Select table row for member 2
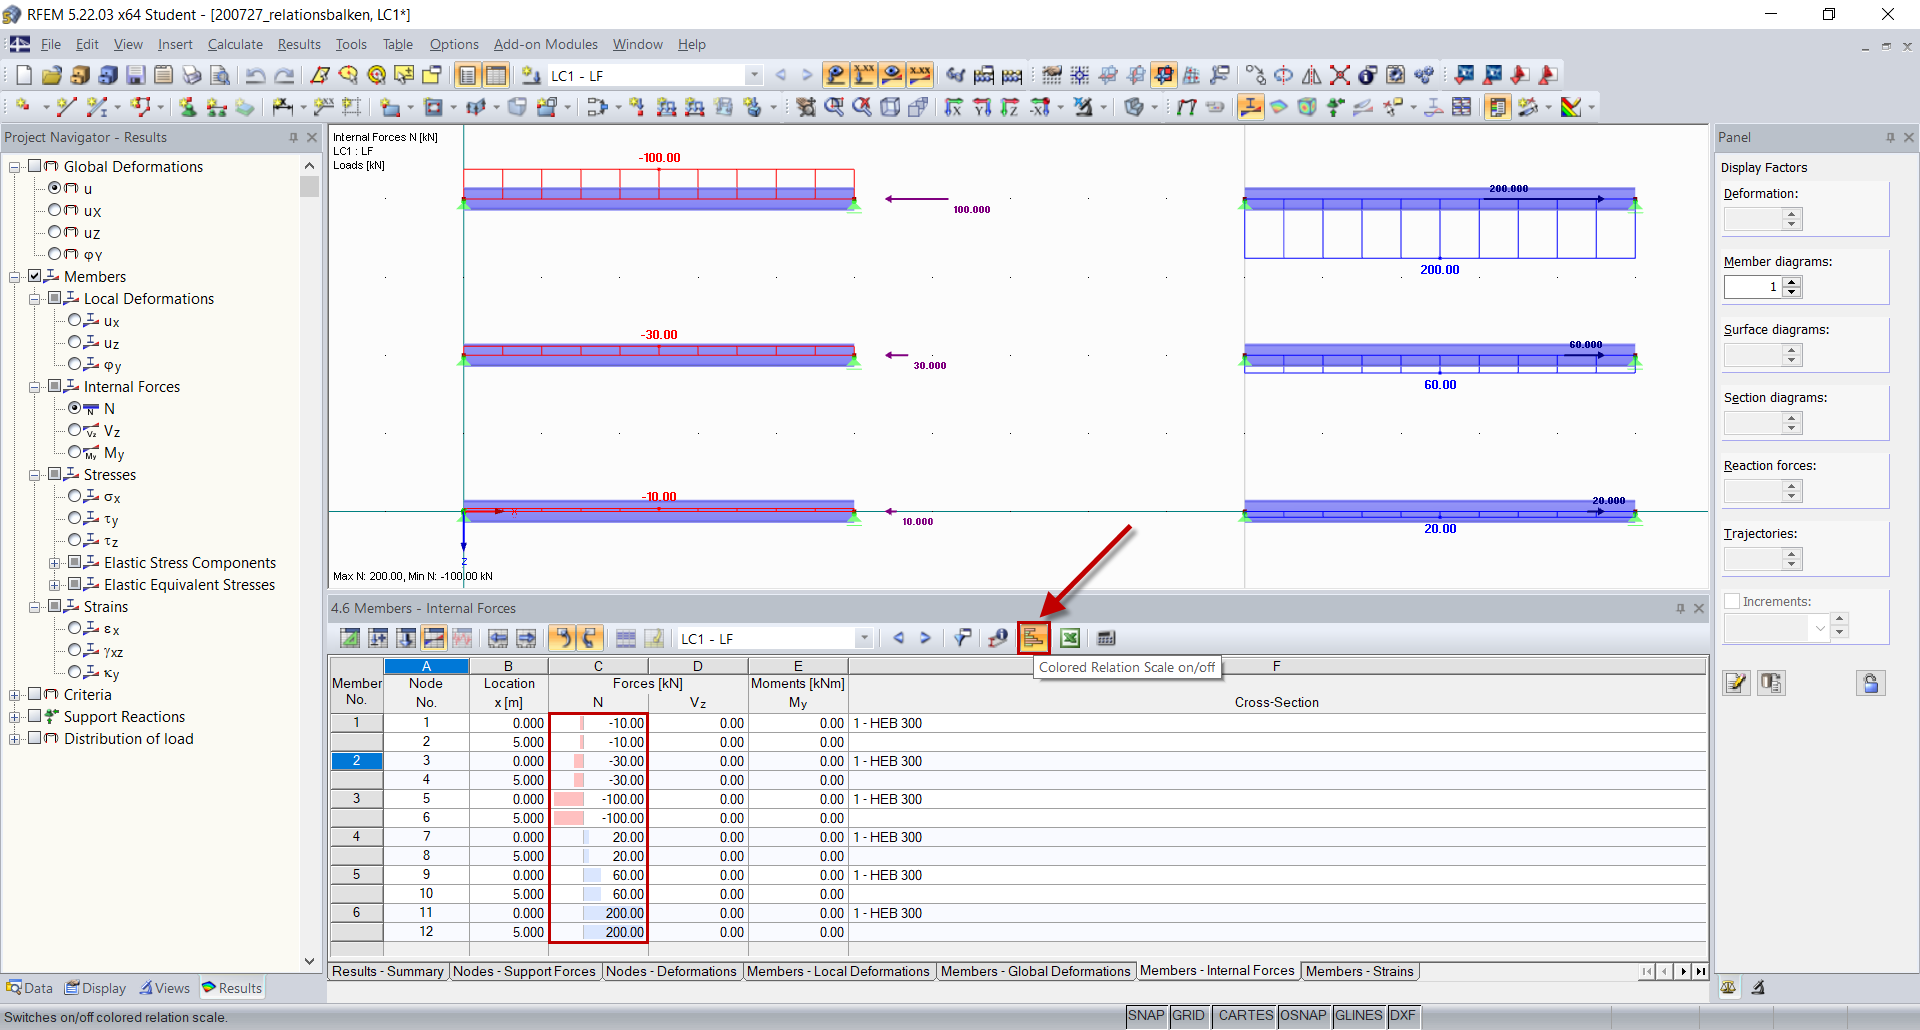Image resolution: width=1920 pixels, height=1030 pixels. tap(356, 761)
